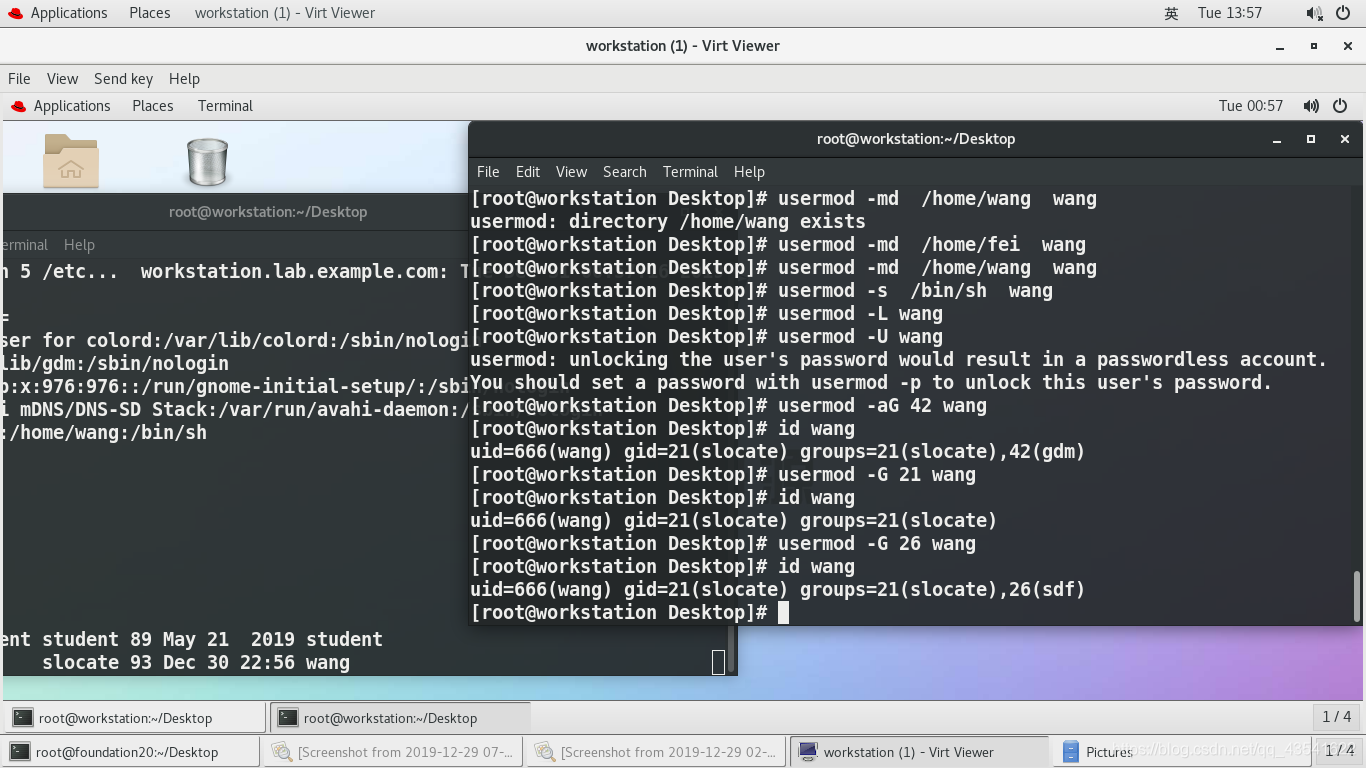Open front terminal View menu
This screenshot has width=1366, height=768.
coord(571,172)
